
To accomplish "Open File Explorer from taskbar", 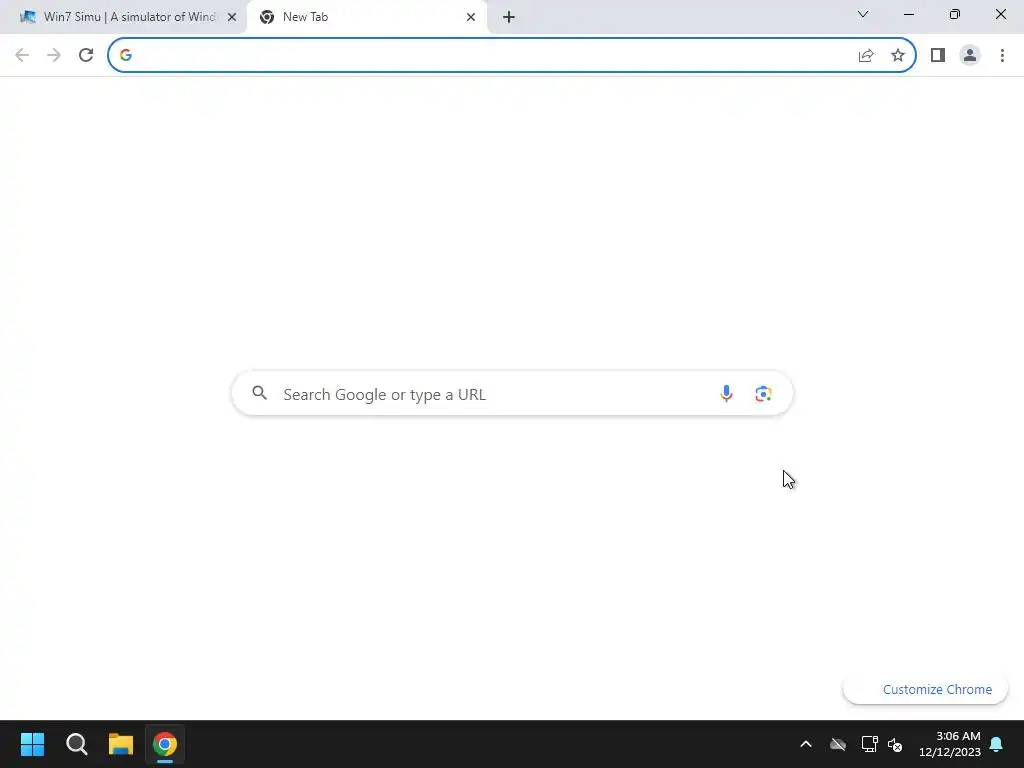I will (121, 744).
